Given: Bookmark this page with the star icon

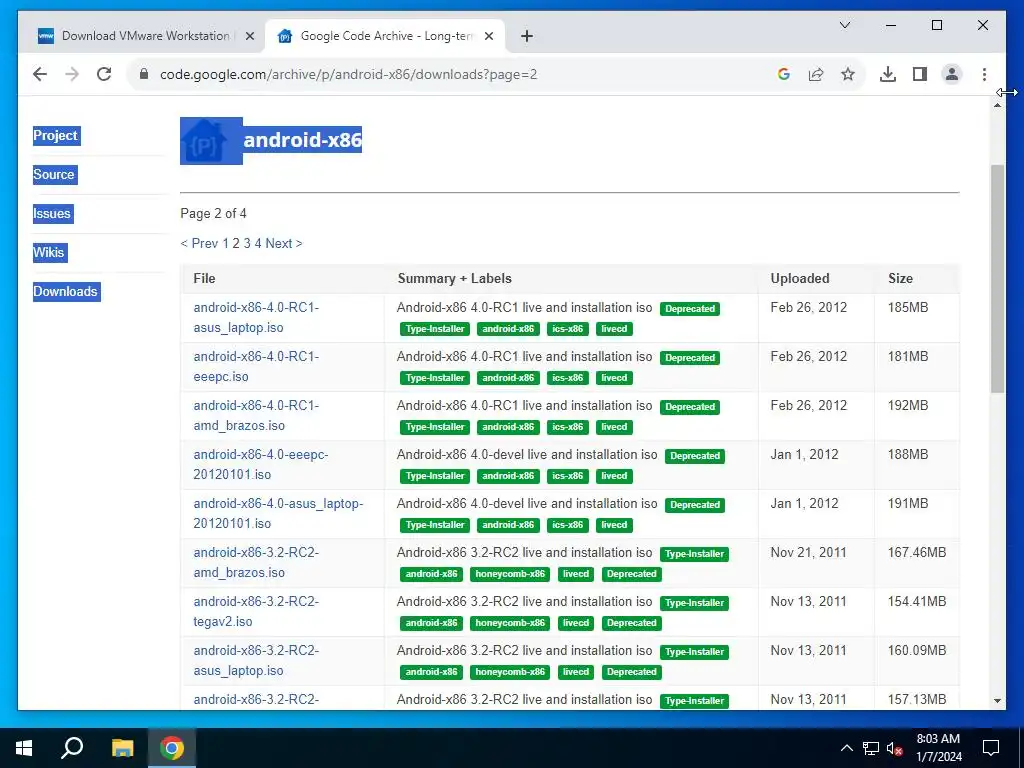Looking at the screenshot, I should coord(848,74).
